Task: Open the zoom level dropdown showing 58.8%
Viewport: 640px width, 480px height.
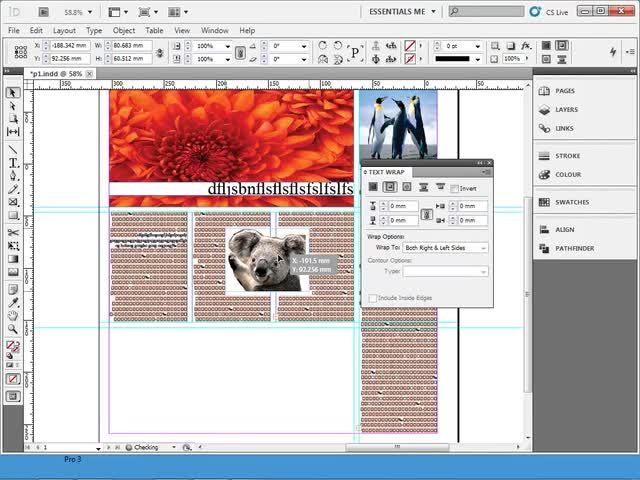Action: (x=82, y=12)
